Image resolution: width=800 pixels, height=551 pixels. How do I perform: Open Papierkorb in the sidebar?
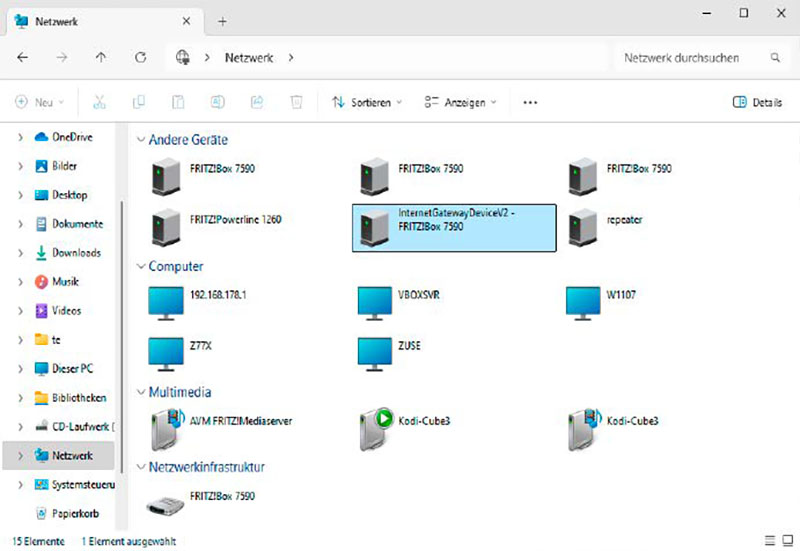[67, 513]
